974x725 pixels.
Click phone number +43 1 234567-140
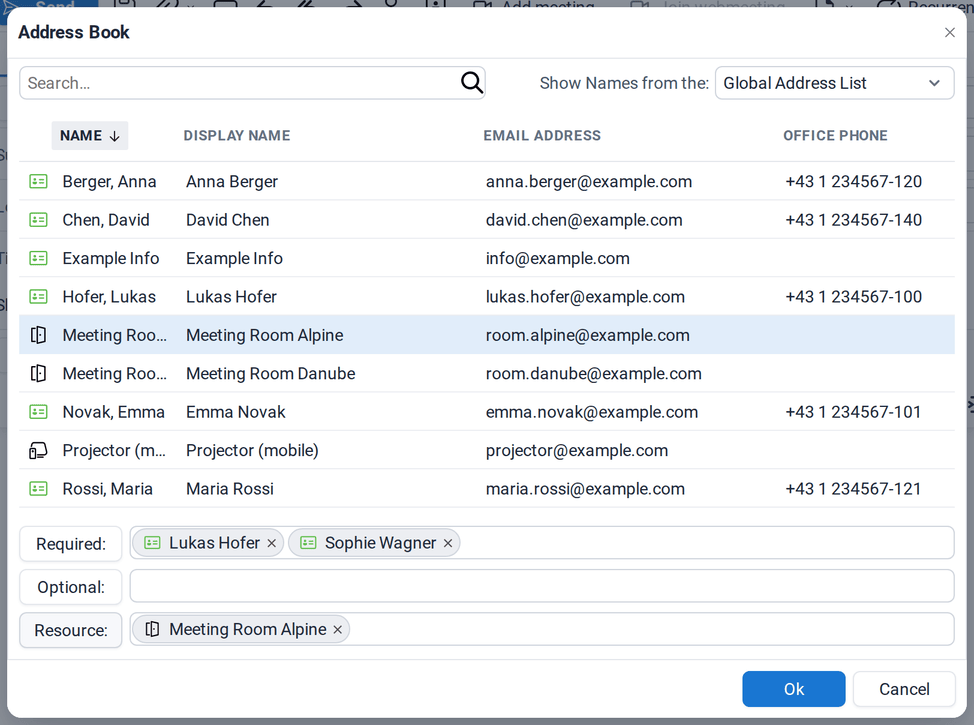coord(853,220)
